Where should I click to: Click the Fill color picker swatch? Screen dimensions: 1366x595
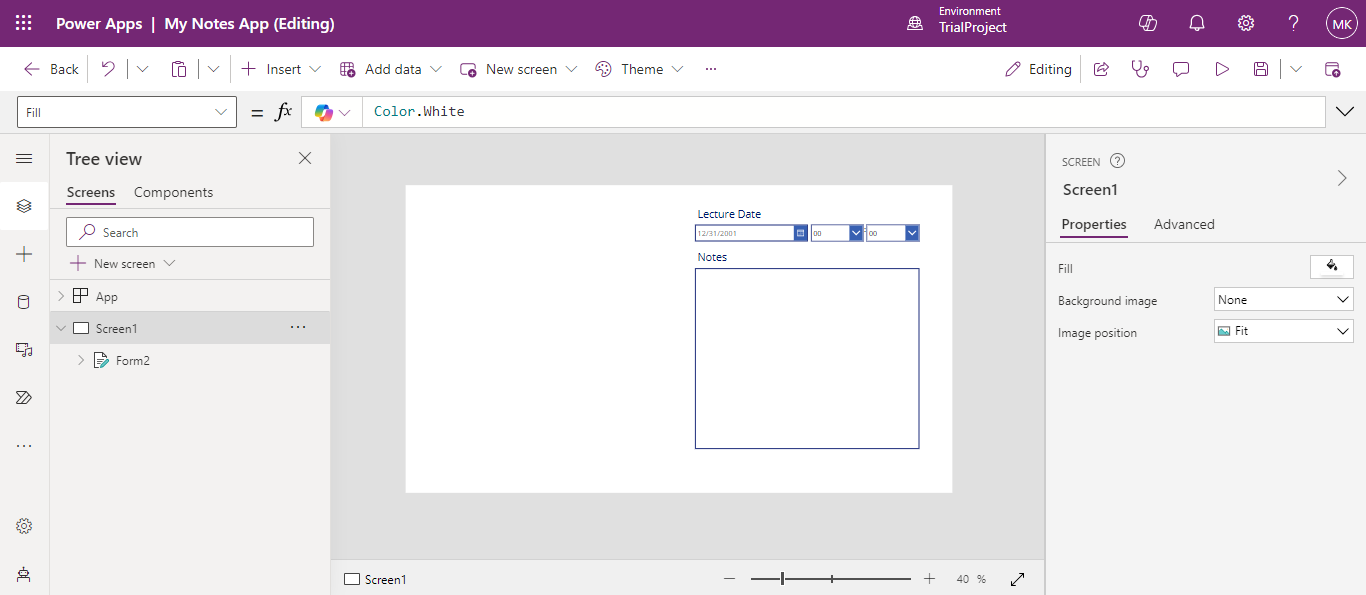(x=1331, y=266)
